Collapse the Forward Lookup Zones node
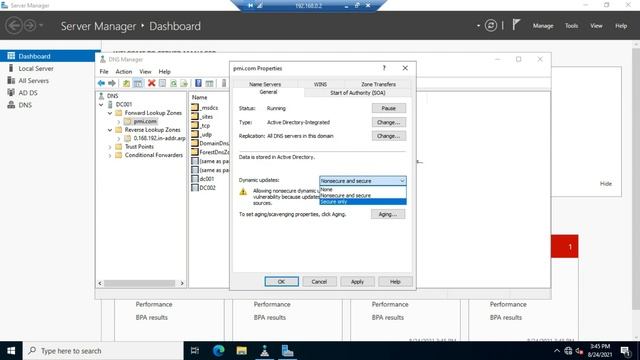The height and width of the screenshot is (360, 640). [x=110, y=113]
